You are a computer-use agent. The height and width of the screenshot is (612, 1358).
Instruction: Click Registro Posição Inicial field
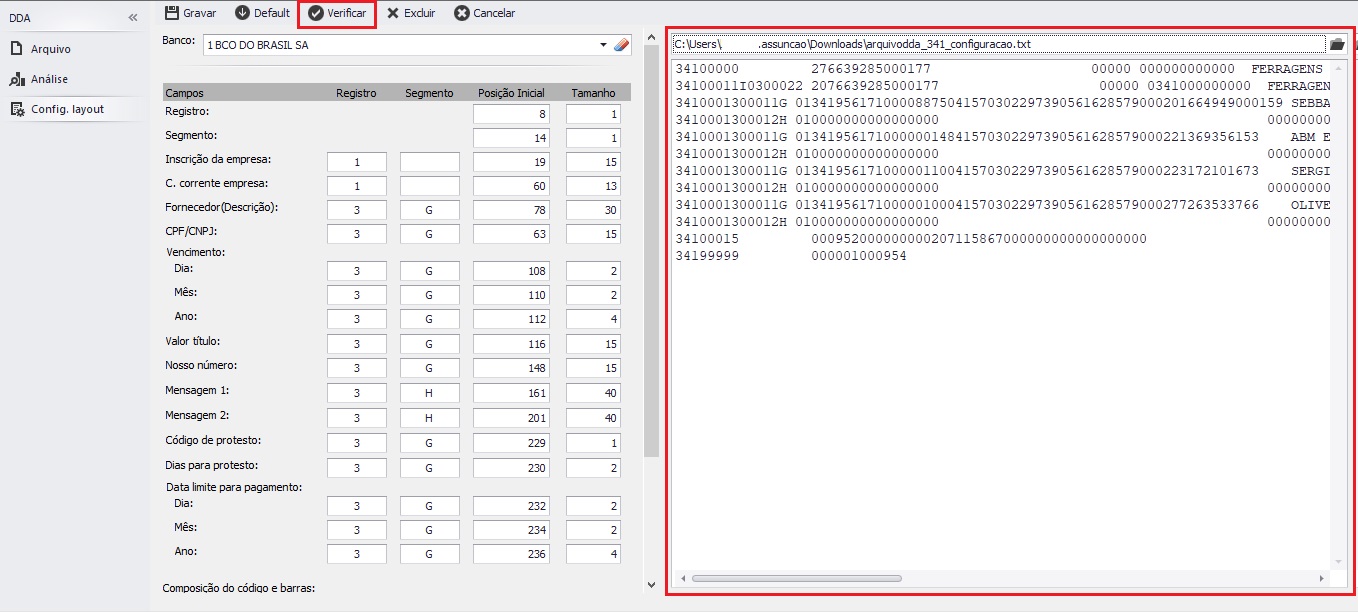click(511, 115)
